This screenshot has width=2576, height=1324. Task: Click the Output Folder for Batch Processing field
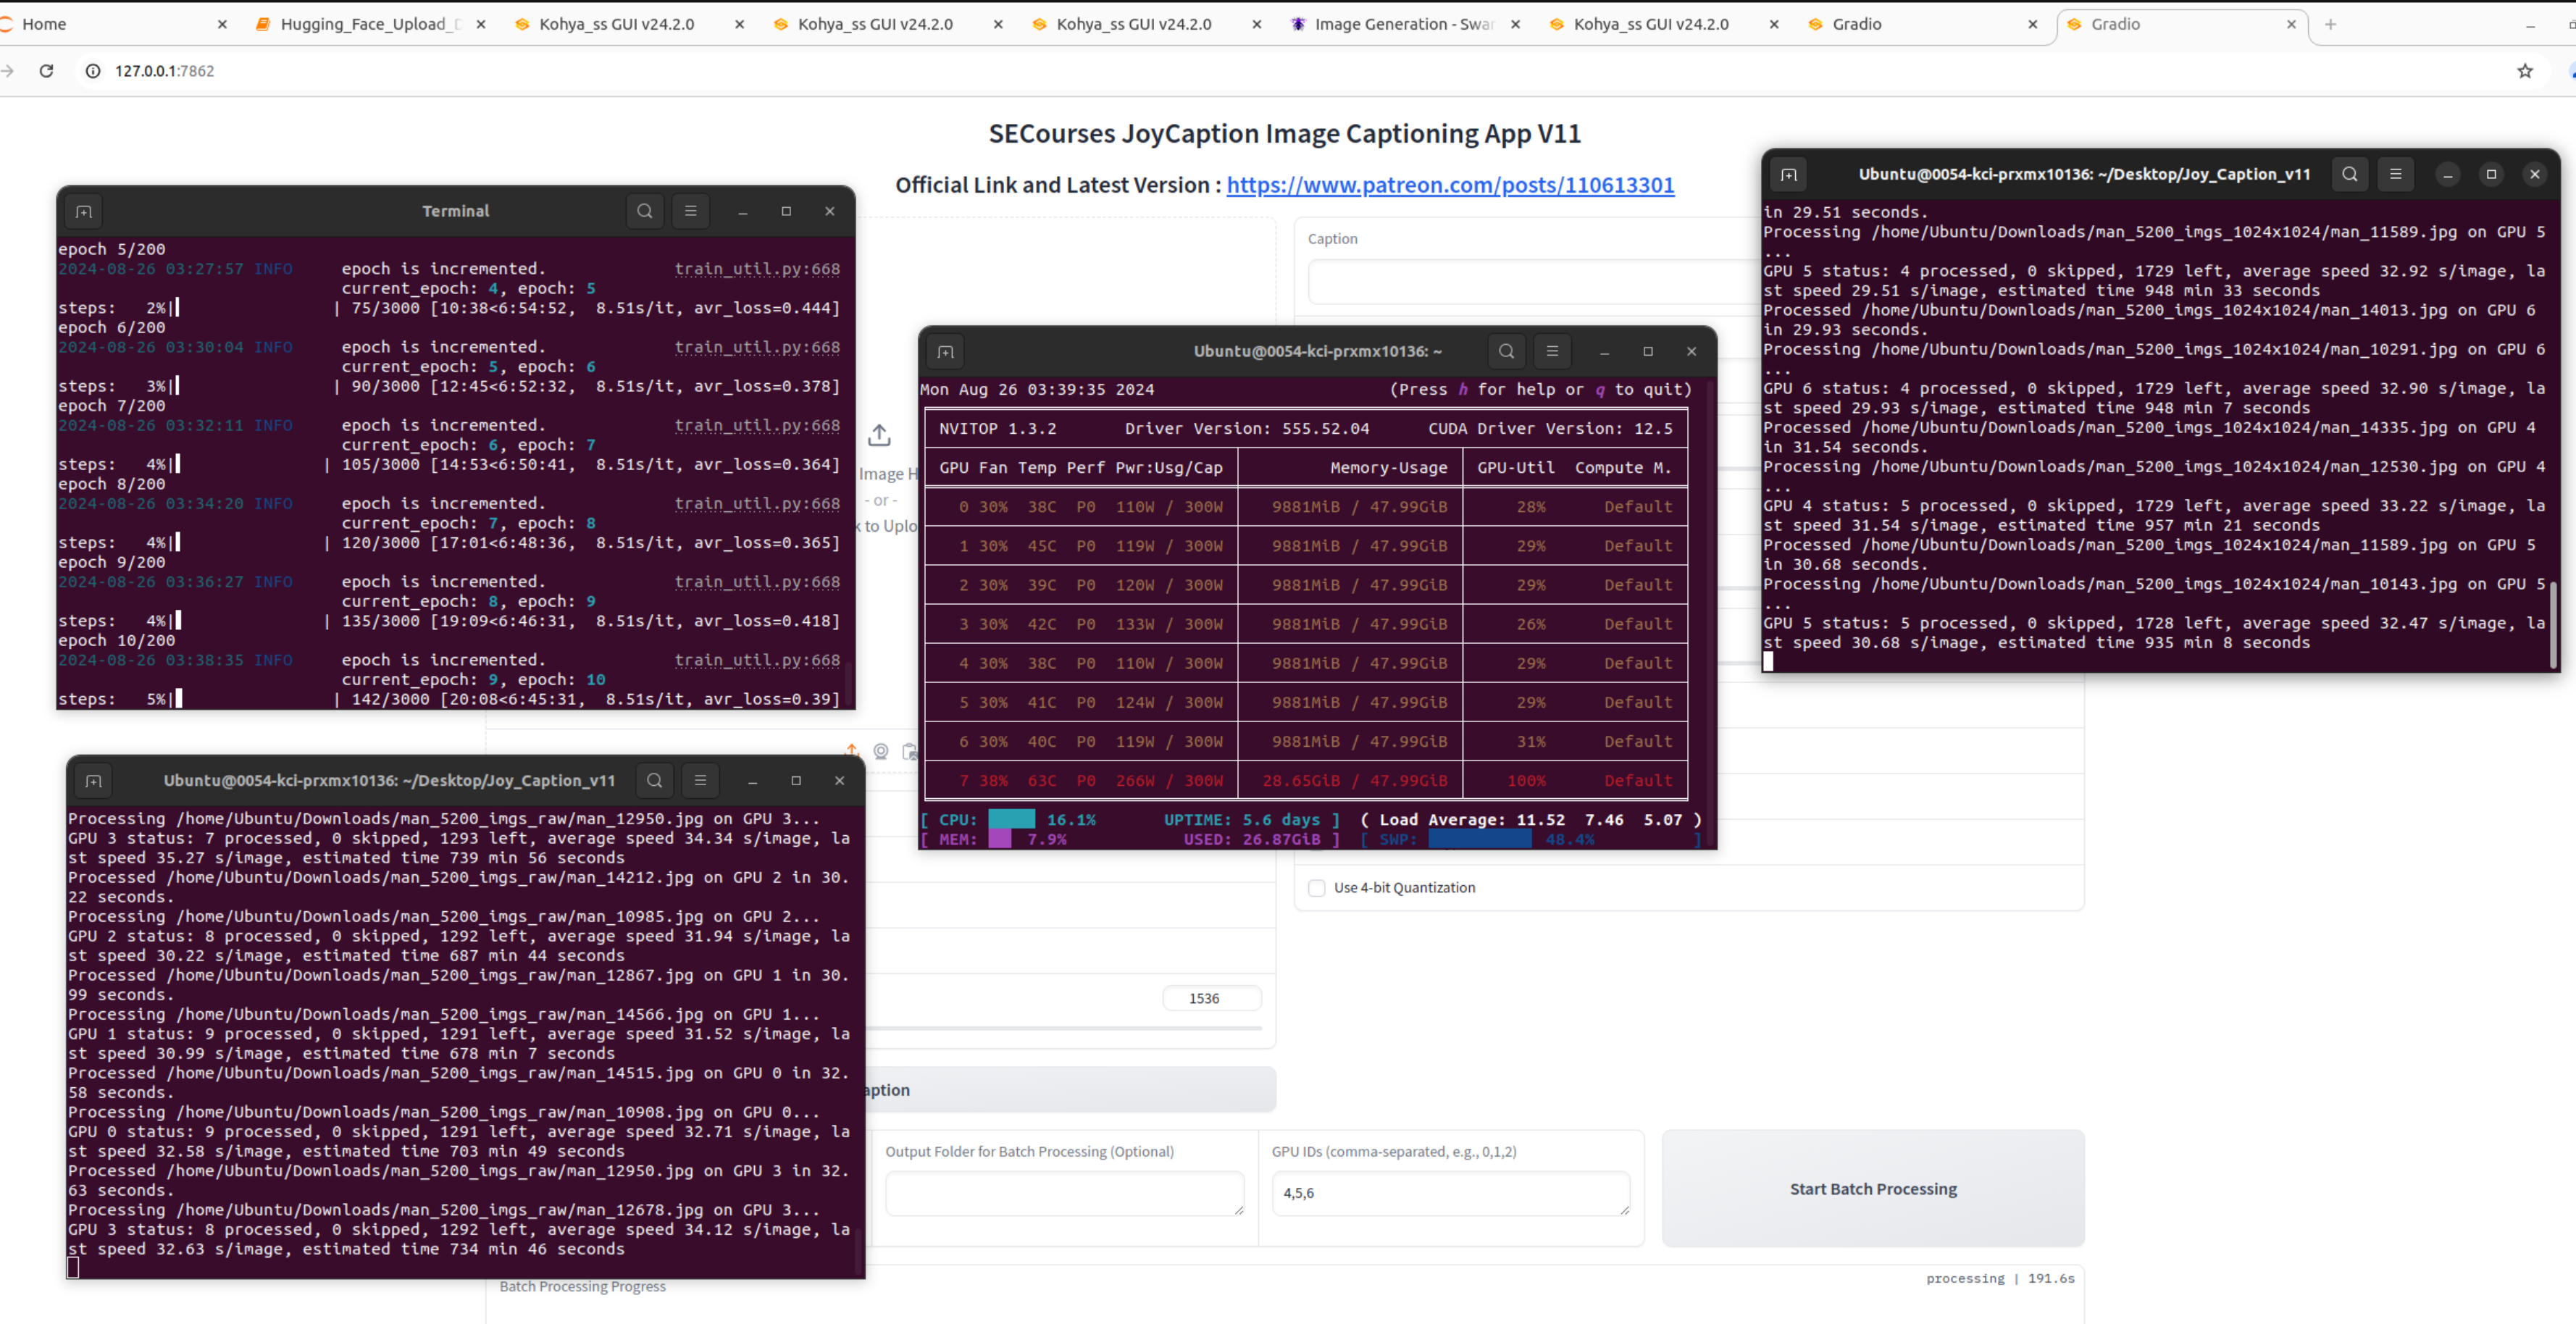coord(1064,1193)
